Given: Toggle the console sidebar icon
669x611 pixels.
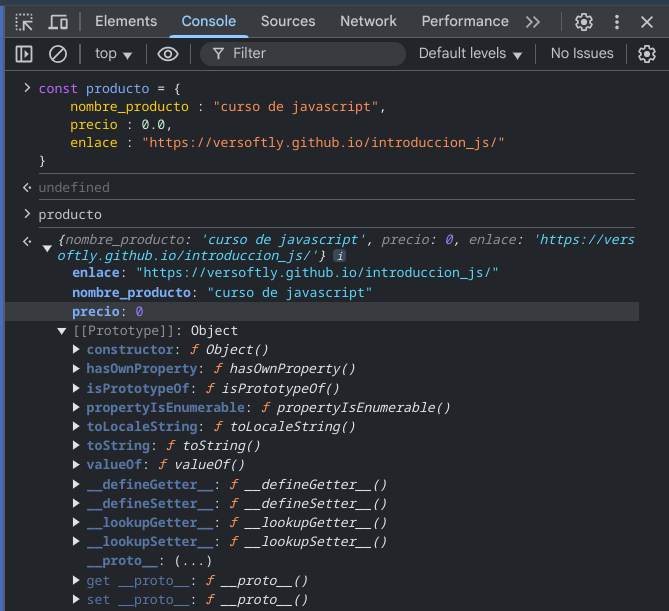Looking at the screenshot, I should (x=24, y=54).
